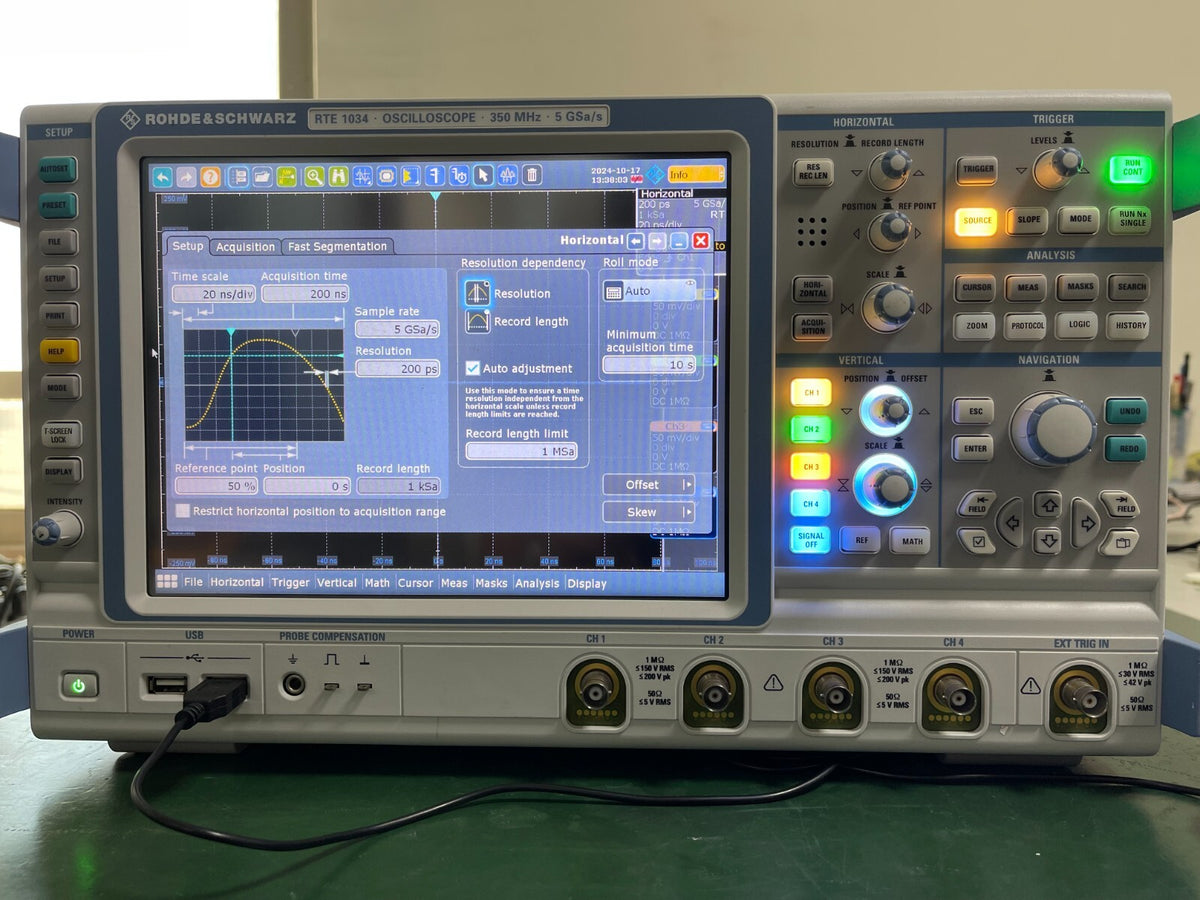Open the Analysis menu

coord(537,583)
